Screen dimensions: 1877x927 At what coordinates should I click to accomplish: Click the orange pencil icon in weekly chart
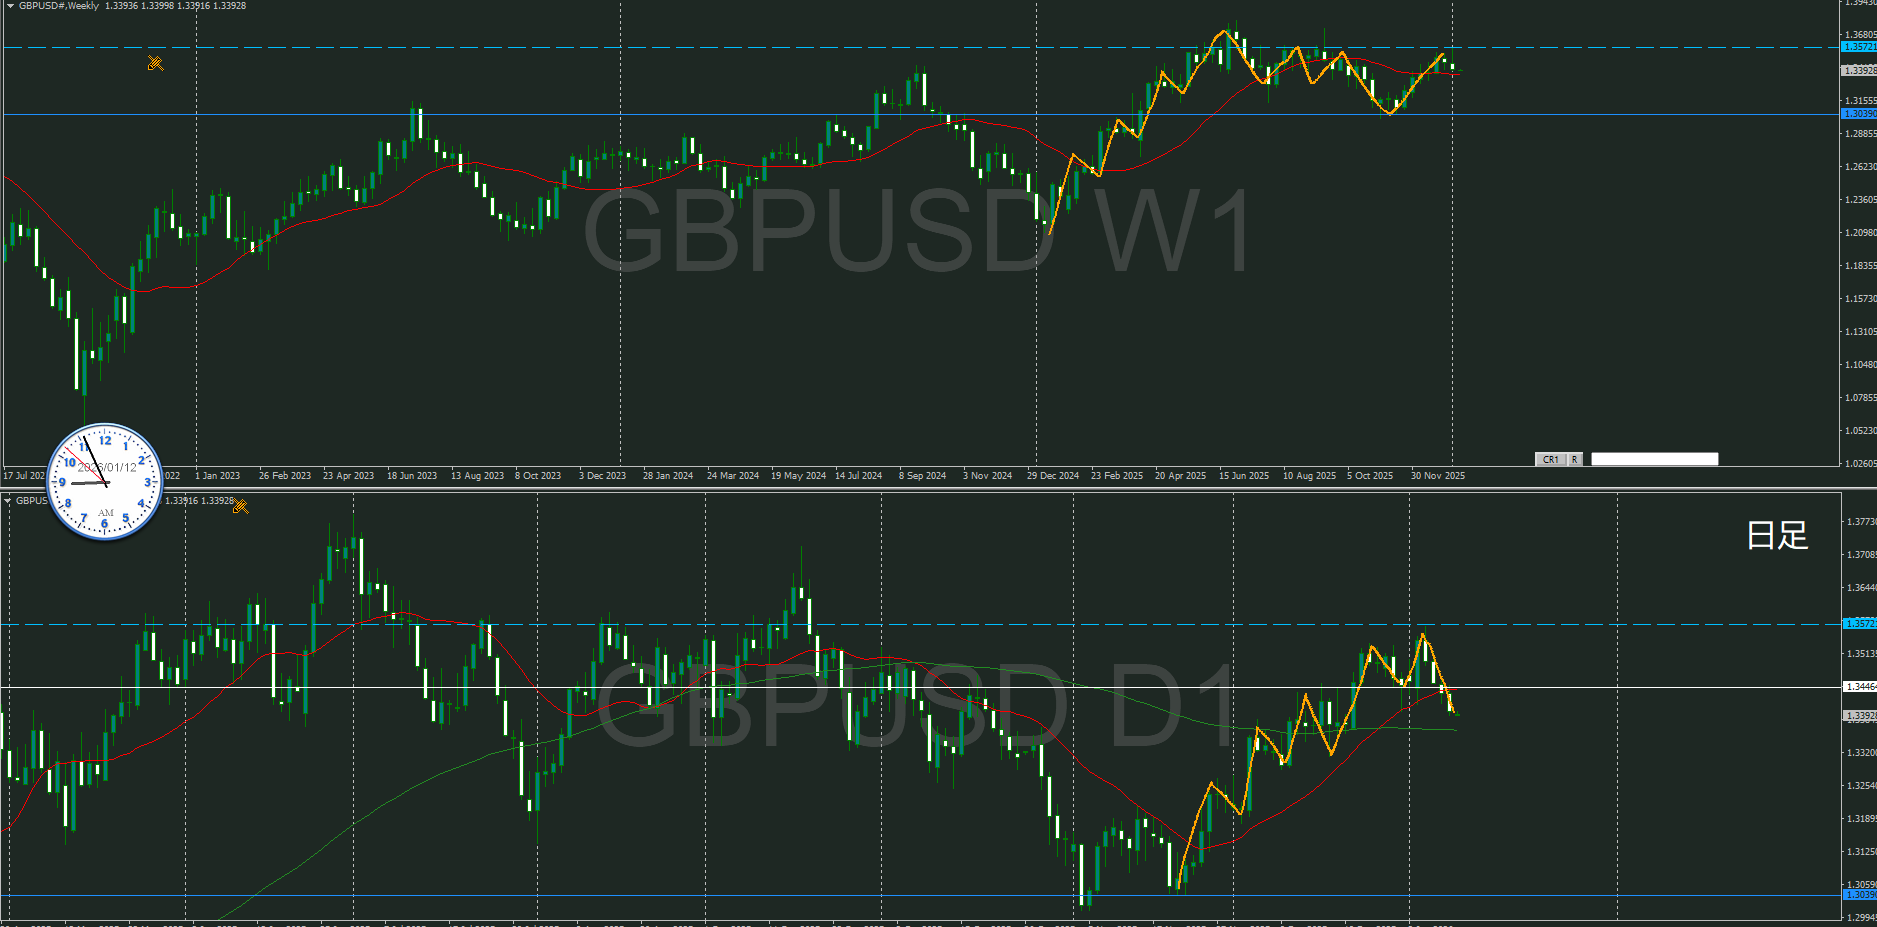[155, 63]
